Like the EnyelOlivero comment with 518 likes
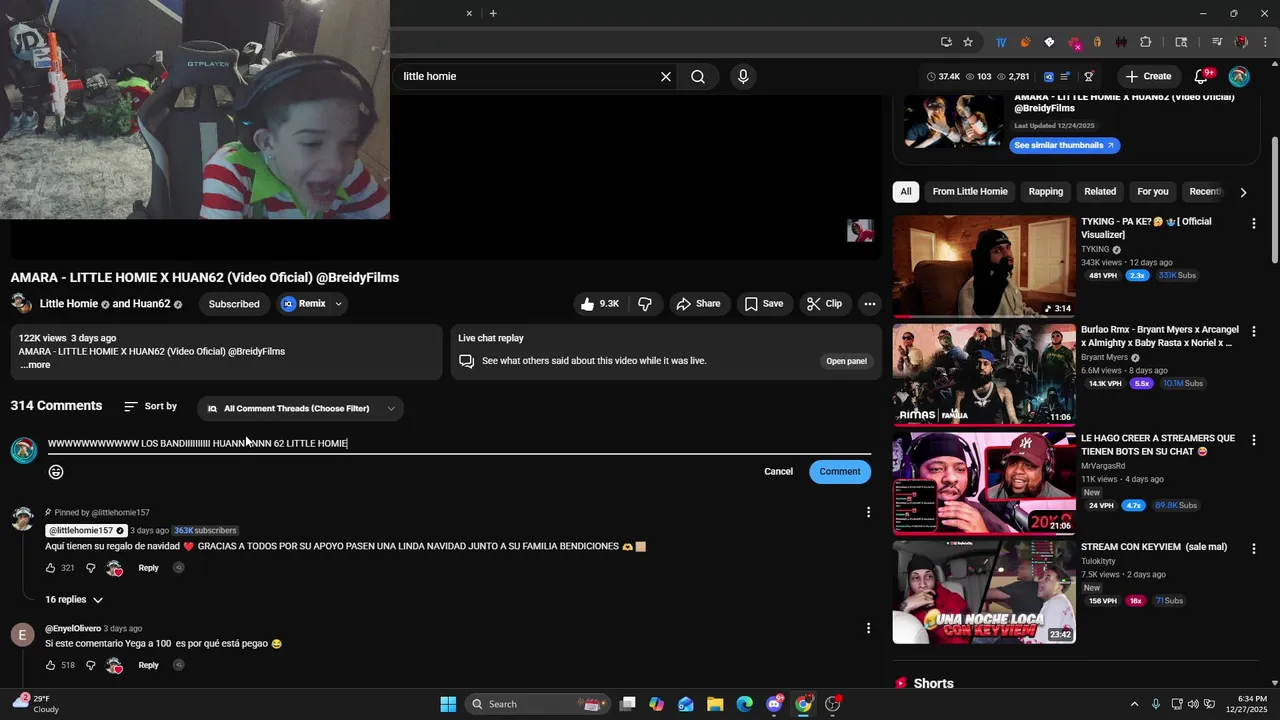The image size is (1280, 720). [51, 665]
